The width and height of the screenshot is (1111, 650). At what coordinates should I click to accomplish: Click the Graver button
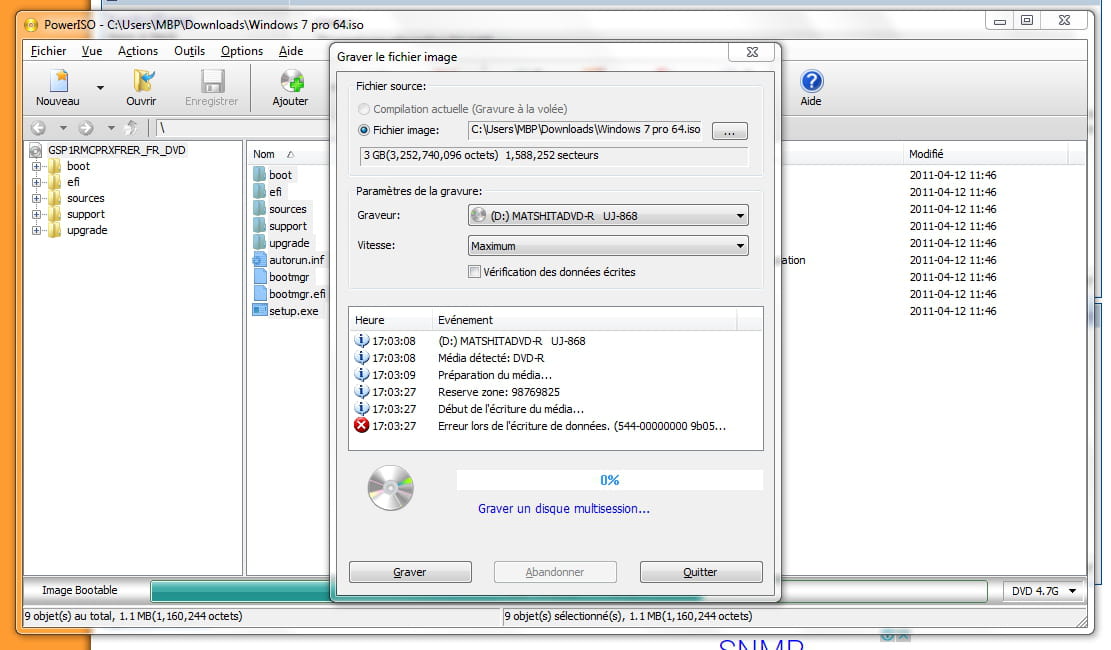[x=410, y=572]
